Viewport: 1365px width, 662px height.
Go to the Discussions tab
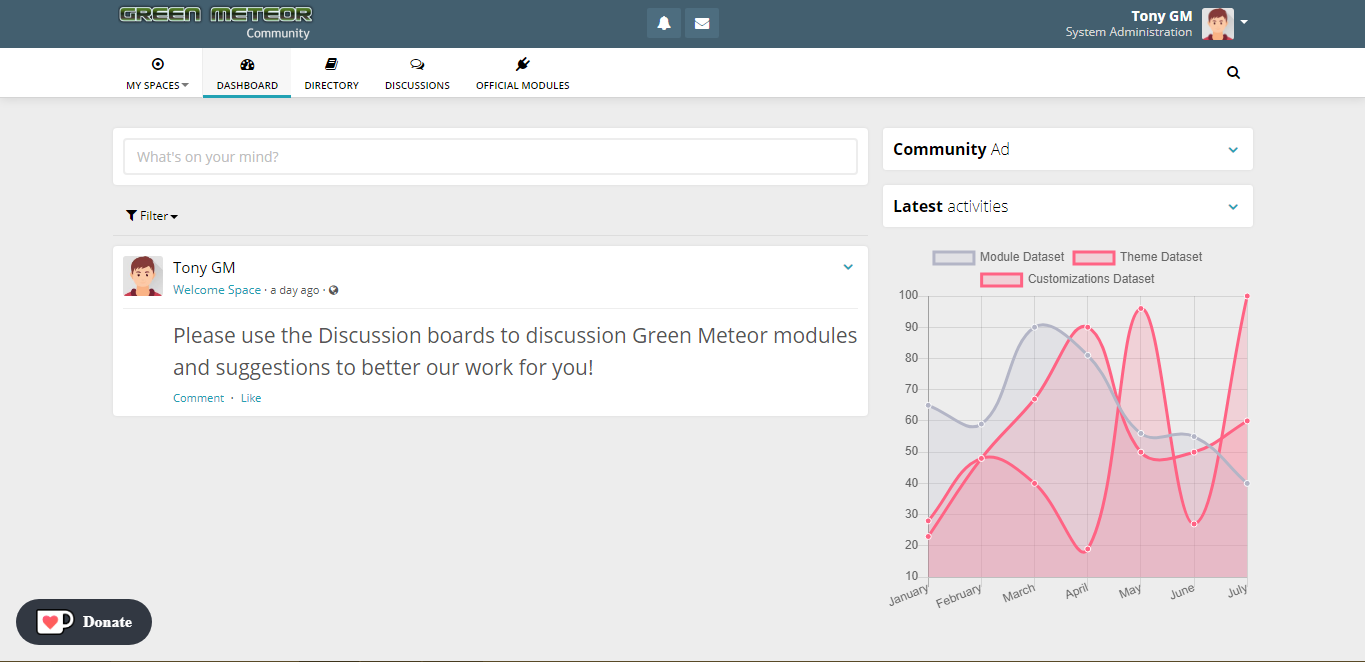point(417,74)
